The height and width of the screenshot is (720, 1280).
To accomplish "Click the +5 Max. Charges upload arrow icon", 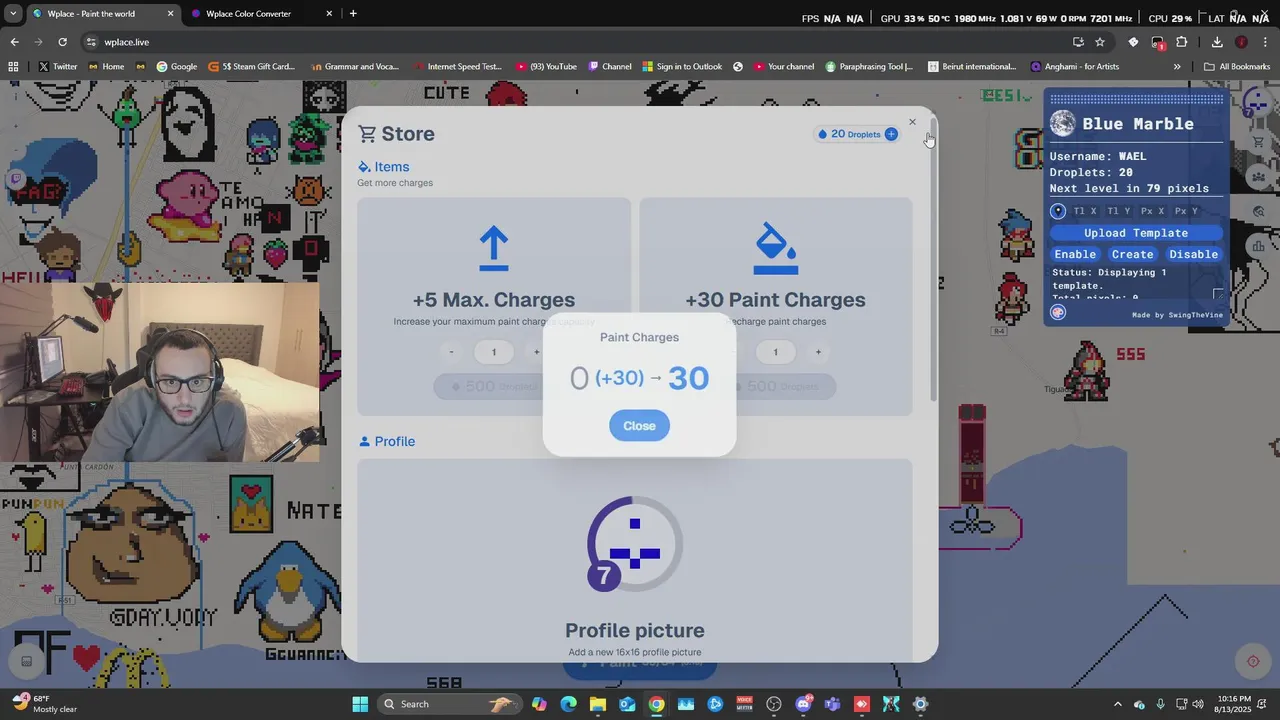I will (494, 249).
